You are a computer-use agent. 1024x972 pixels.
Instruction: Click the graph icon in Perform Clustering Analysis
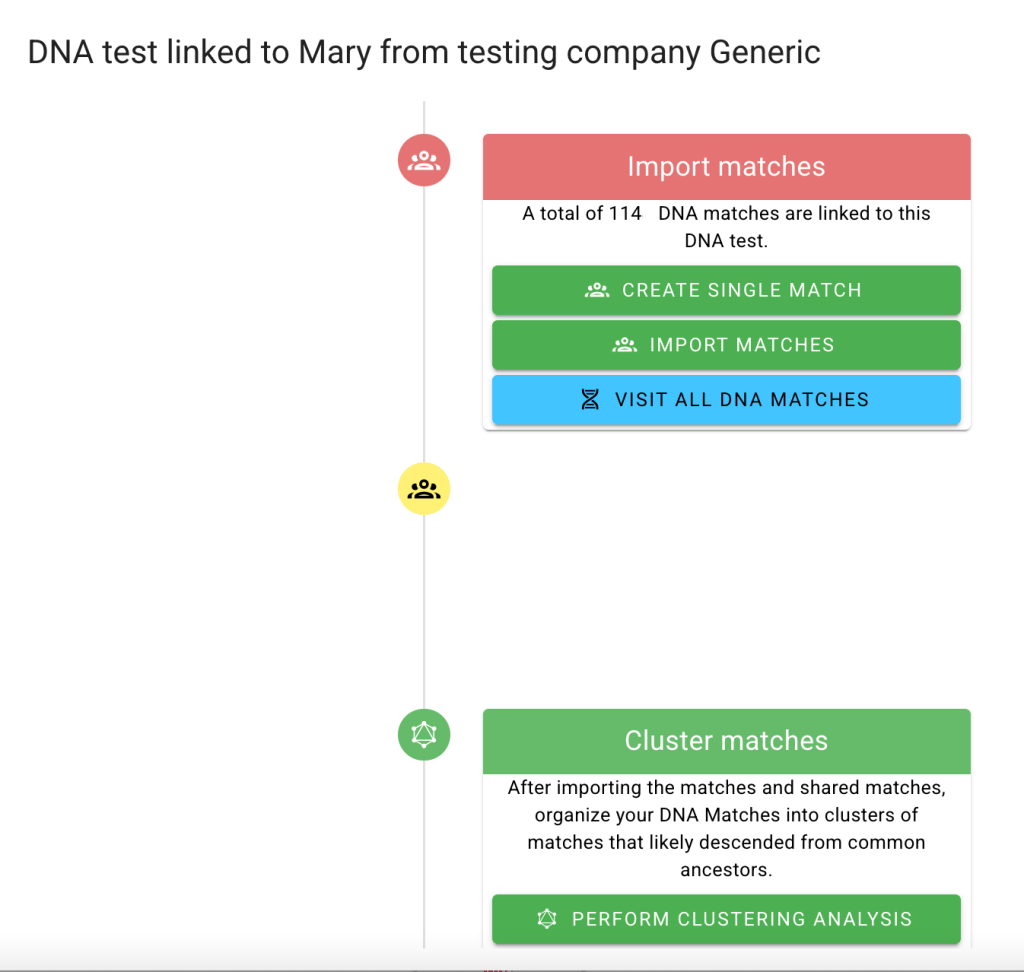546,919
